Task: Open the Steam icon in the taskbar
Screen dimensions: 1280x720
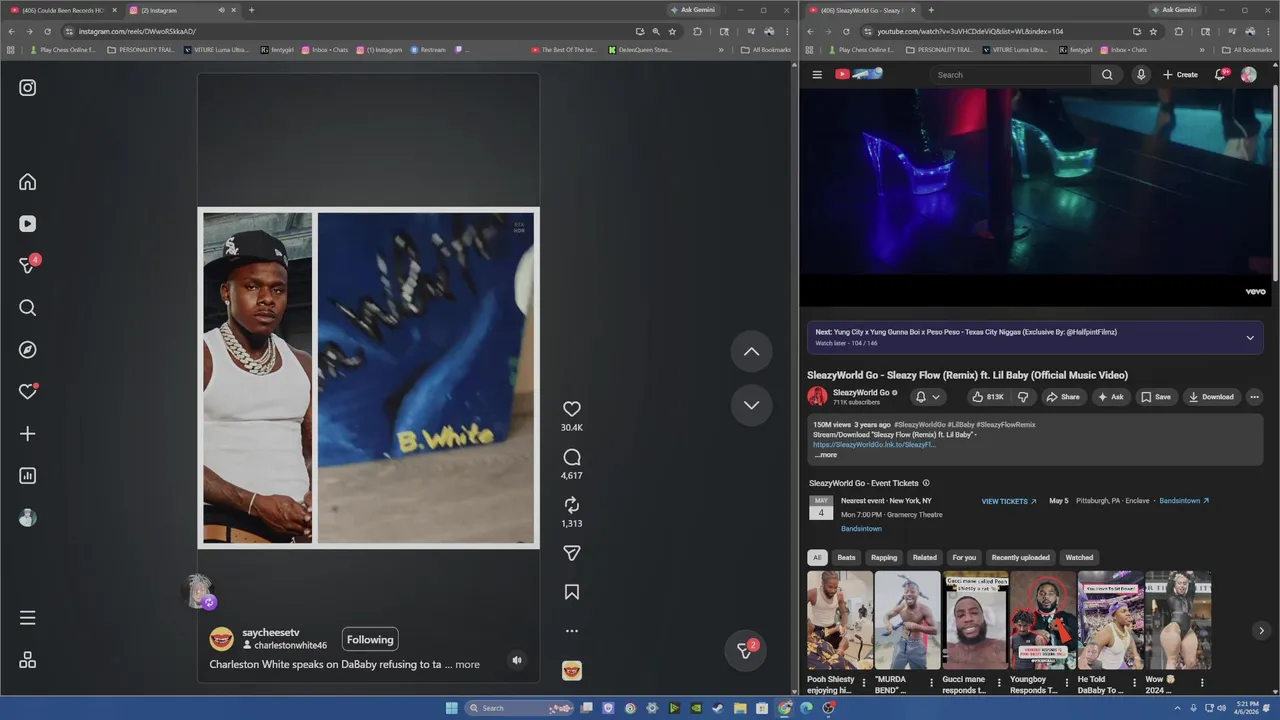Action: 718,708
